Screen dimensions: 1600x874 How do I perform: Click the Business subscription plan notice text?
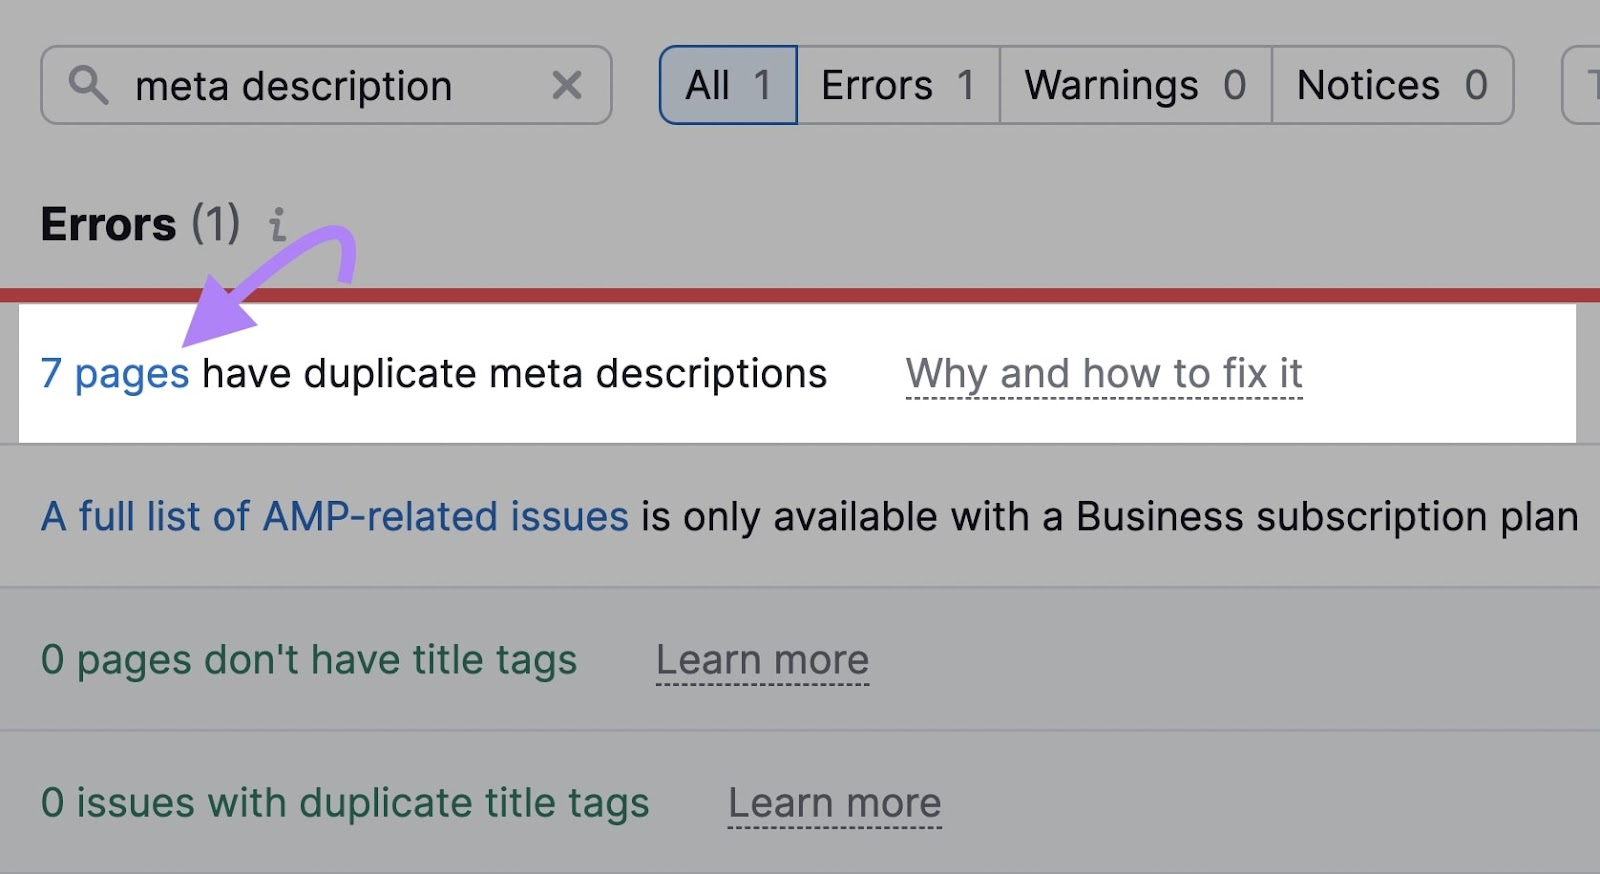coord(1110,517)
